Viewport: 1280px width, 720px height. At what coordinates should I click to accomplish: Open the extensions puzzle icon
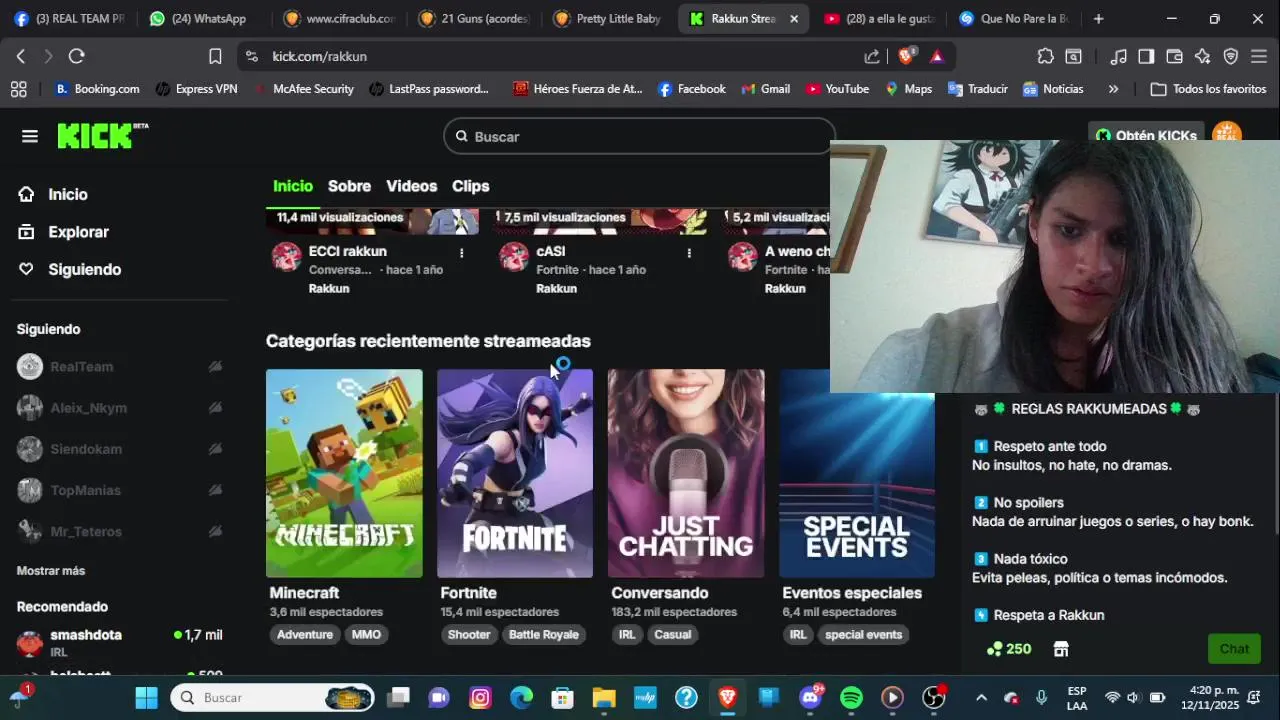coord(1045,57)
